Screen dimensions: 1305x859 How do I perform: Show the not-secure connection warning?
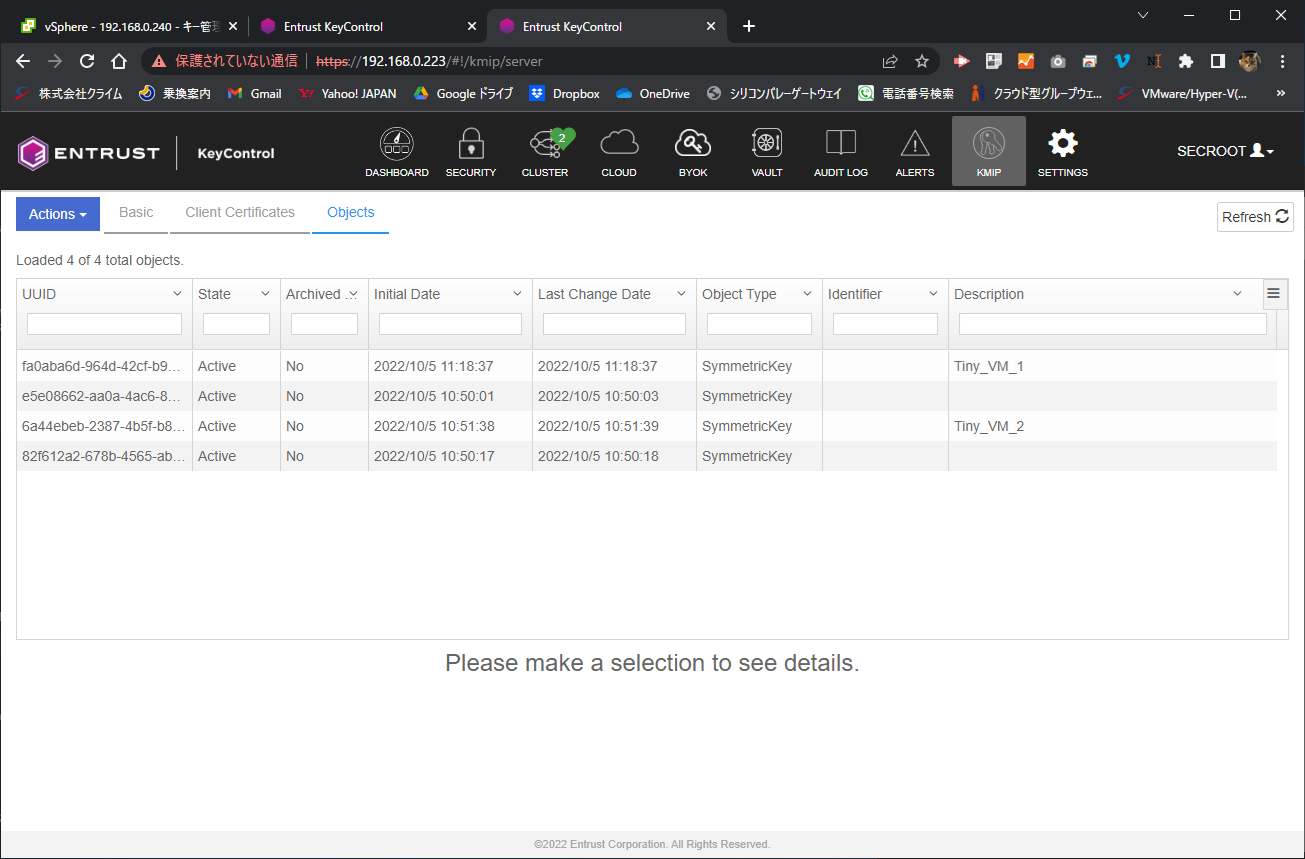click(225, 61)
